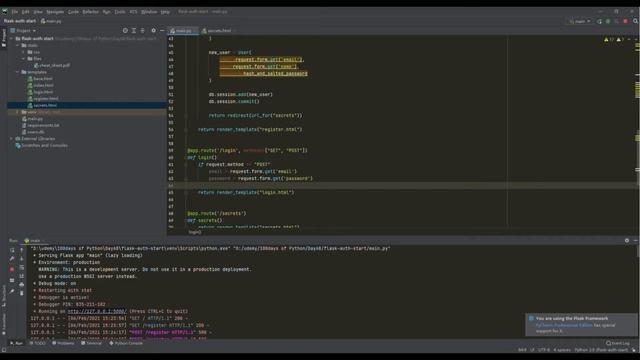This screenshot has height=360, width=640.
Task: Click the wrench icon in Run panel
Action: [12, 259]
